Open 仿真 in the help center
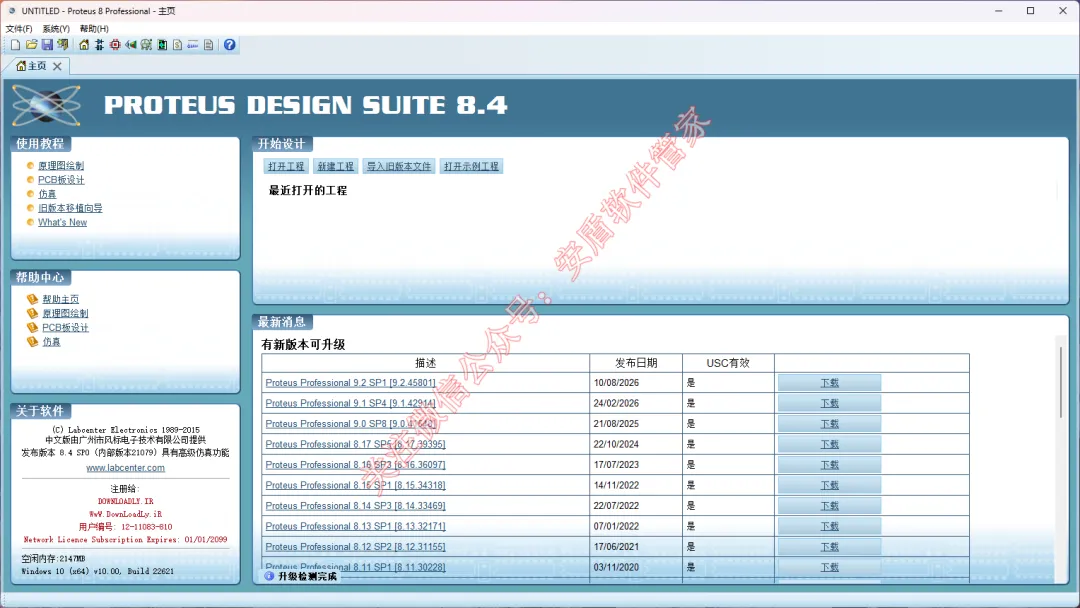This screenshot has width=1080, height=608. coord(52,342)
